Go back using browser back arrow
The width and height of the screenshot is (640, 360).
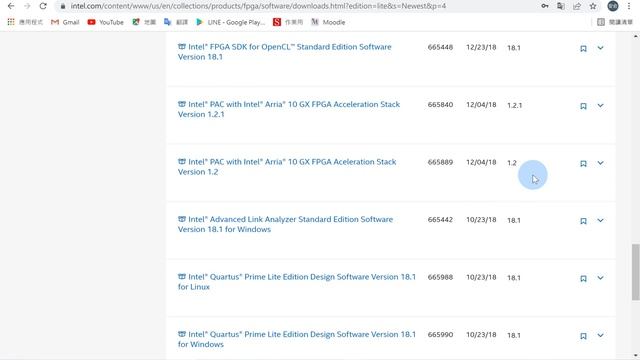pyautogui.click(x=11, y=6)
